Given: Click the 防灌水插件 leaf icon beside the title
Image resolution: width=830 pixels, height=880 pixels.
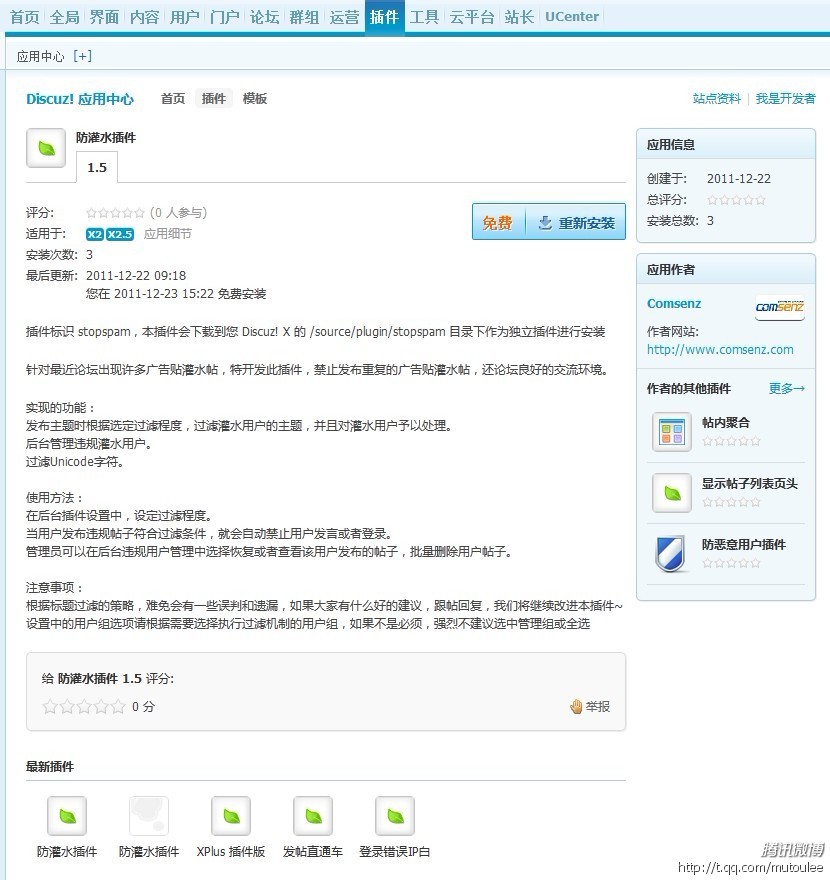Looking at the screenshot, I should click(x=46, y=148).
